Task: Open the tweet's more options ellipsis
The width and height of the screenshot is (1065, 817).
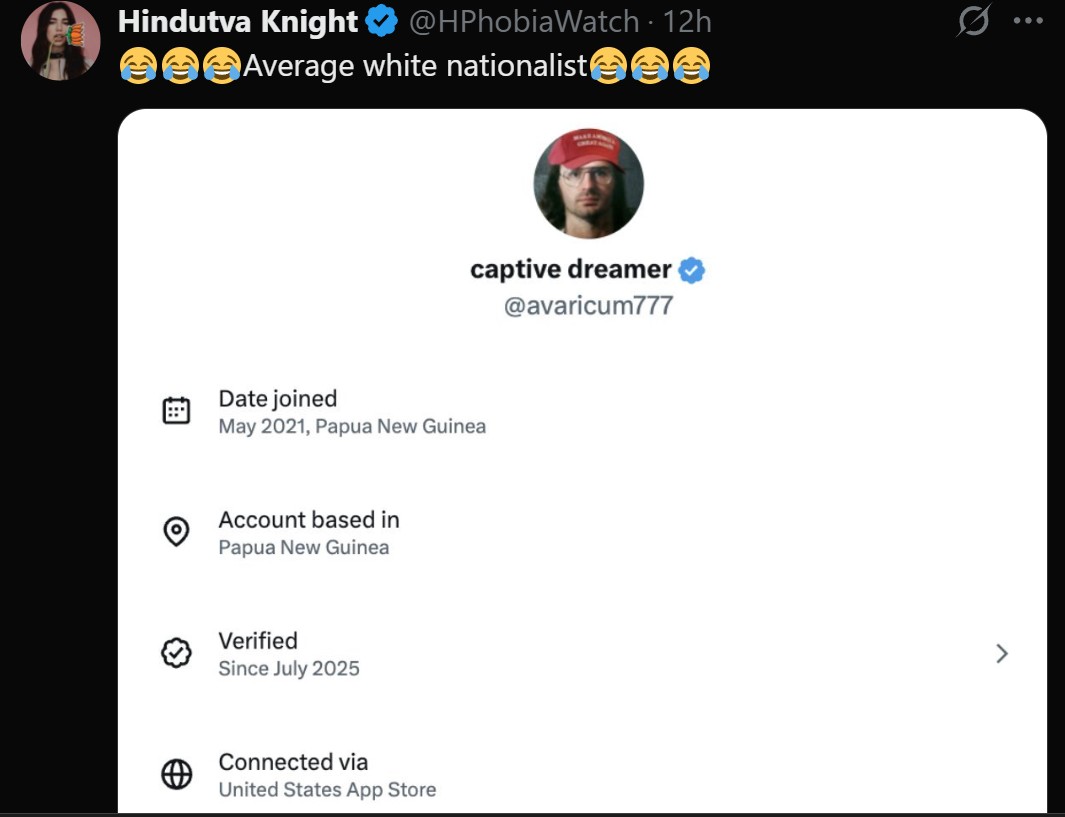Action: point(1028,21)
